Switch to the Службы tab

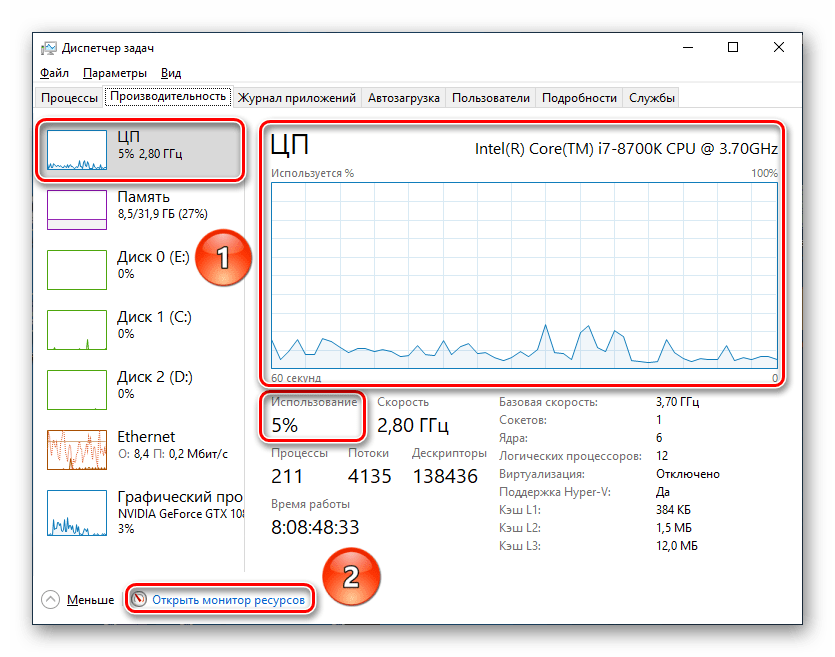click(x=651, y=98)
